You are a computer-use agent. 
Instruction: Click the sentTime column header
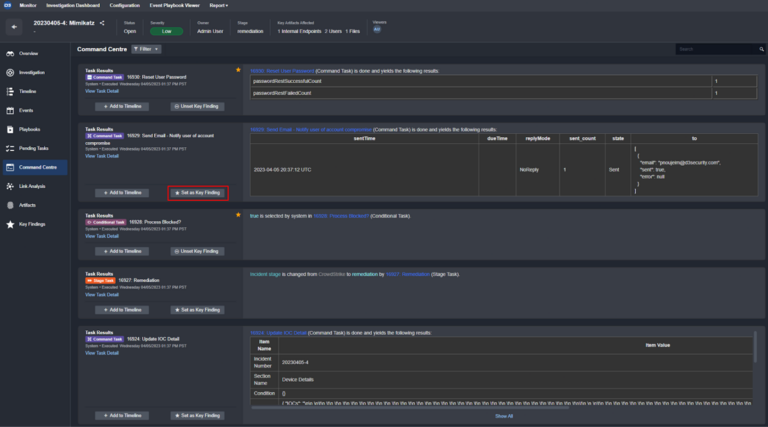pyautogui.click(x=364, y=139)
